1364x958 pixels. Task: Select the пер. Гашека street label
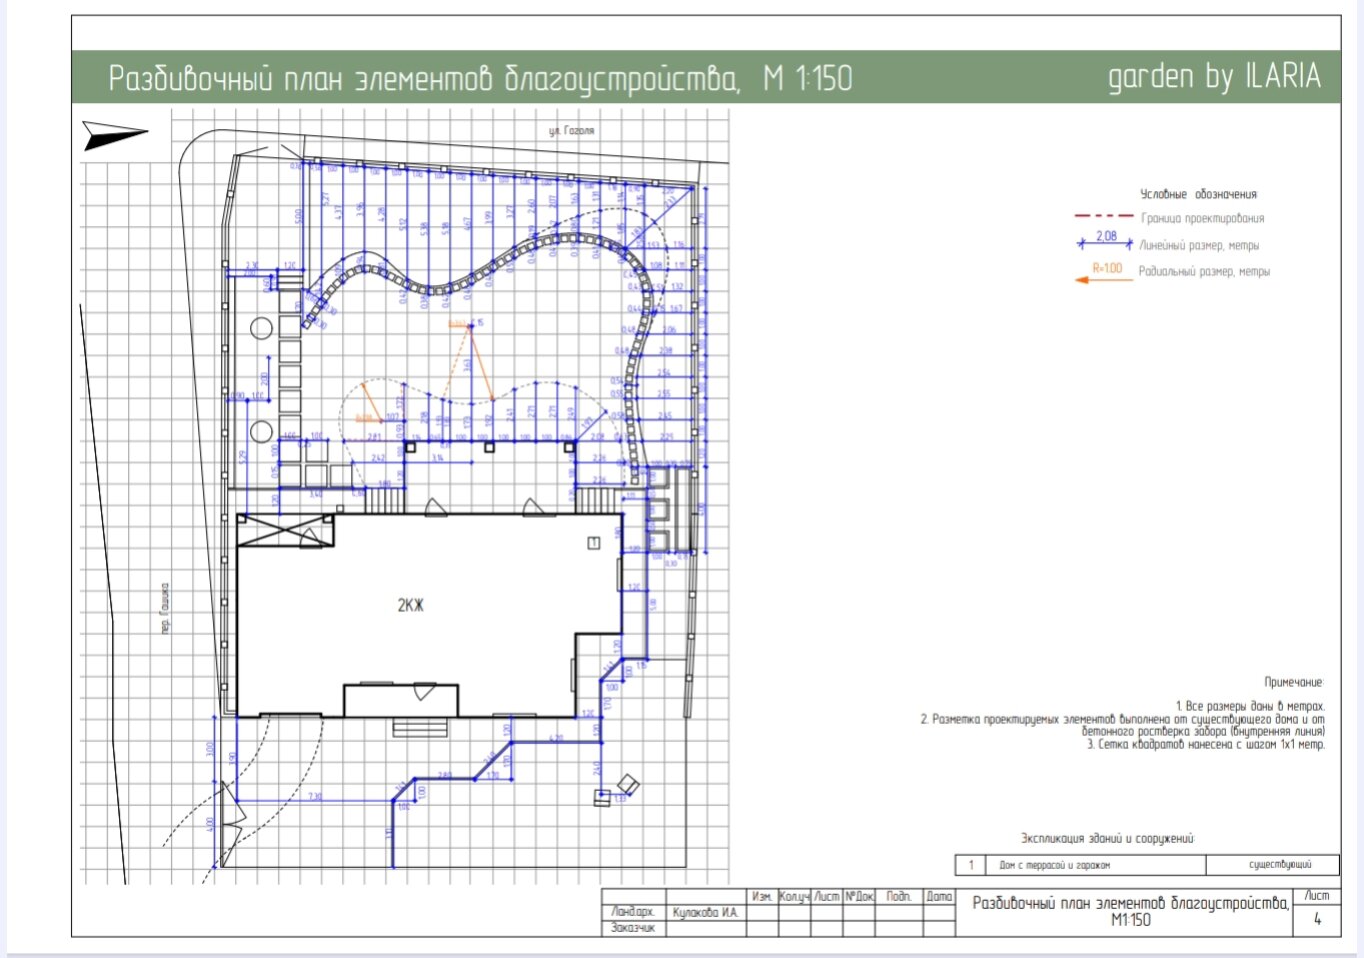pyautogui.click(x=165, y=607)
